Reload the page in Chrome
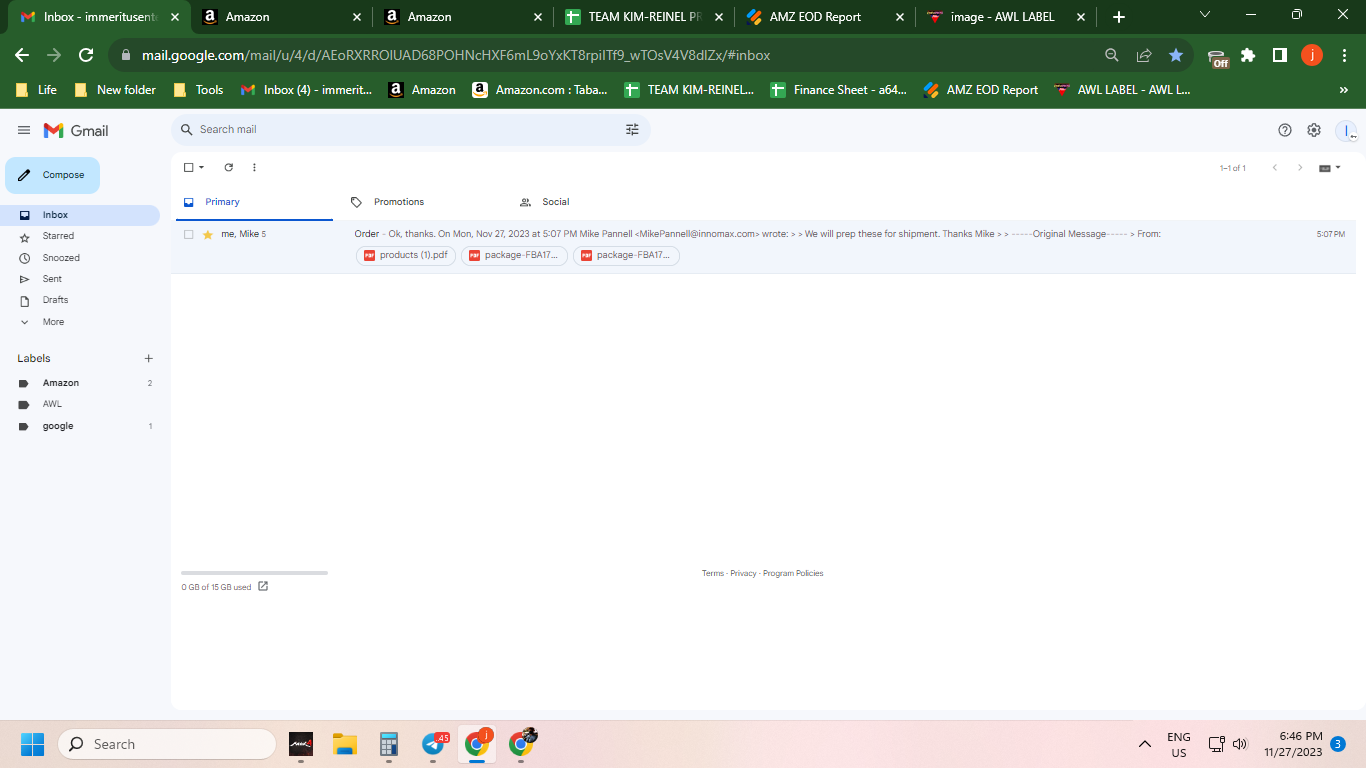This screenshot has width=1366, height=768. click(x=86, y=55)
